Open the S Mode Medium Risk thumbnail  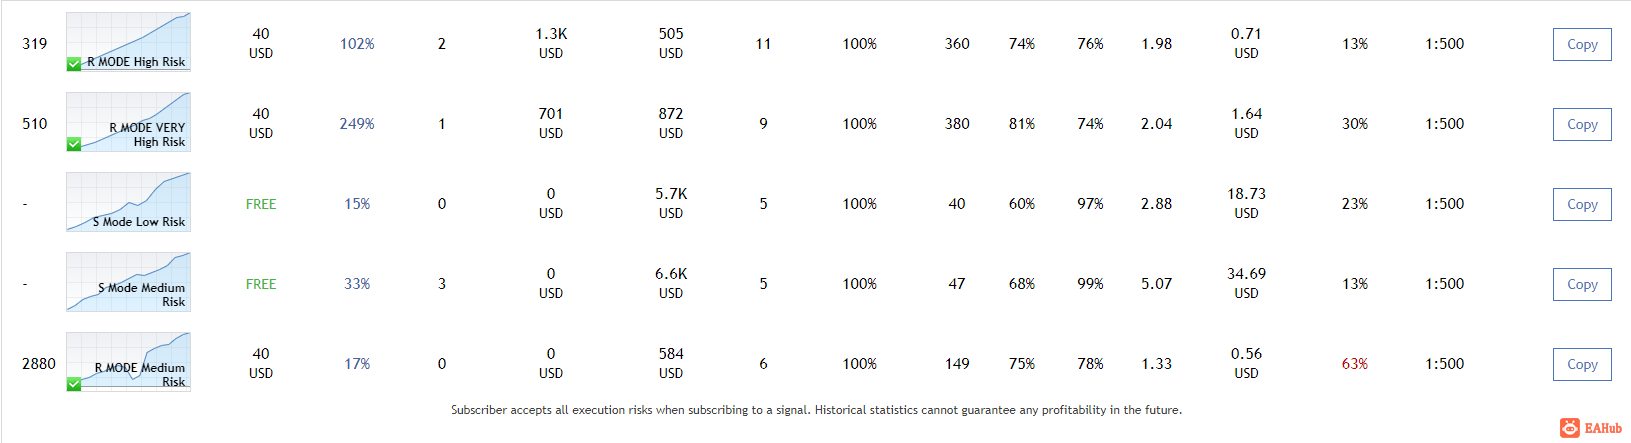128,282
